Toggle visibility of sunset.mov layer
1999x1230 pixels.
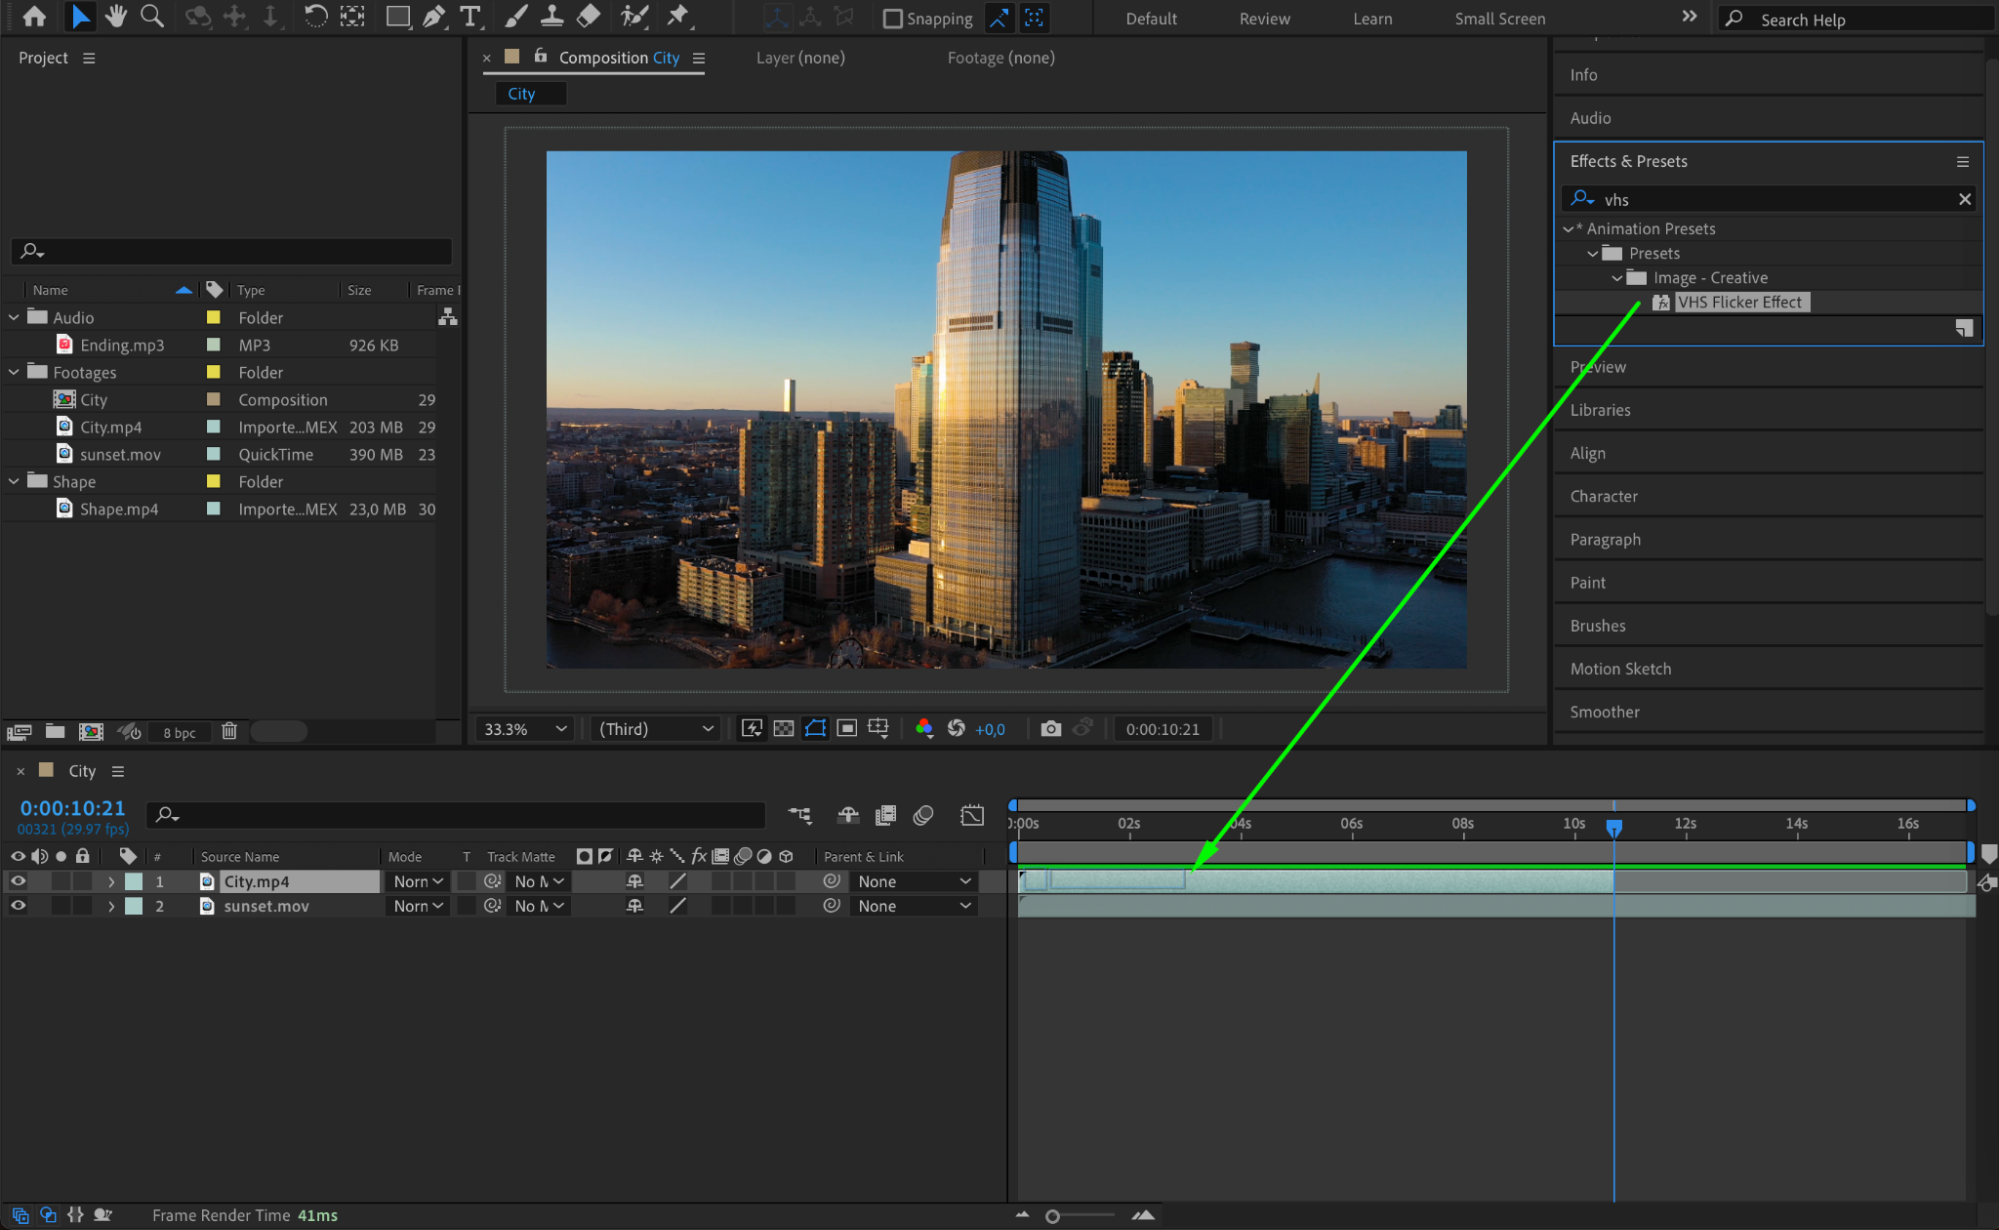(18, 906)
